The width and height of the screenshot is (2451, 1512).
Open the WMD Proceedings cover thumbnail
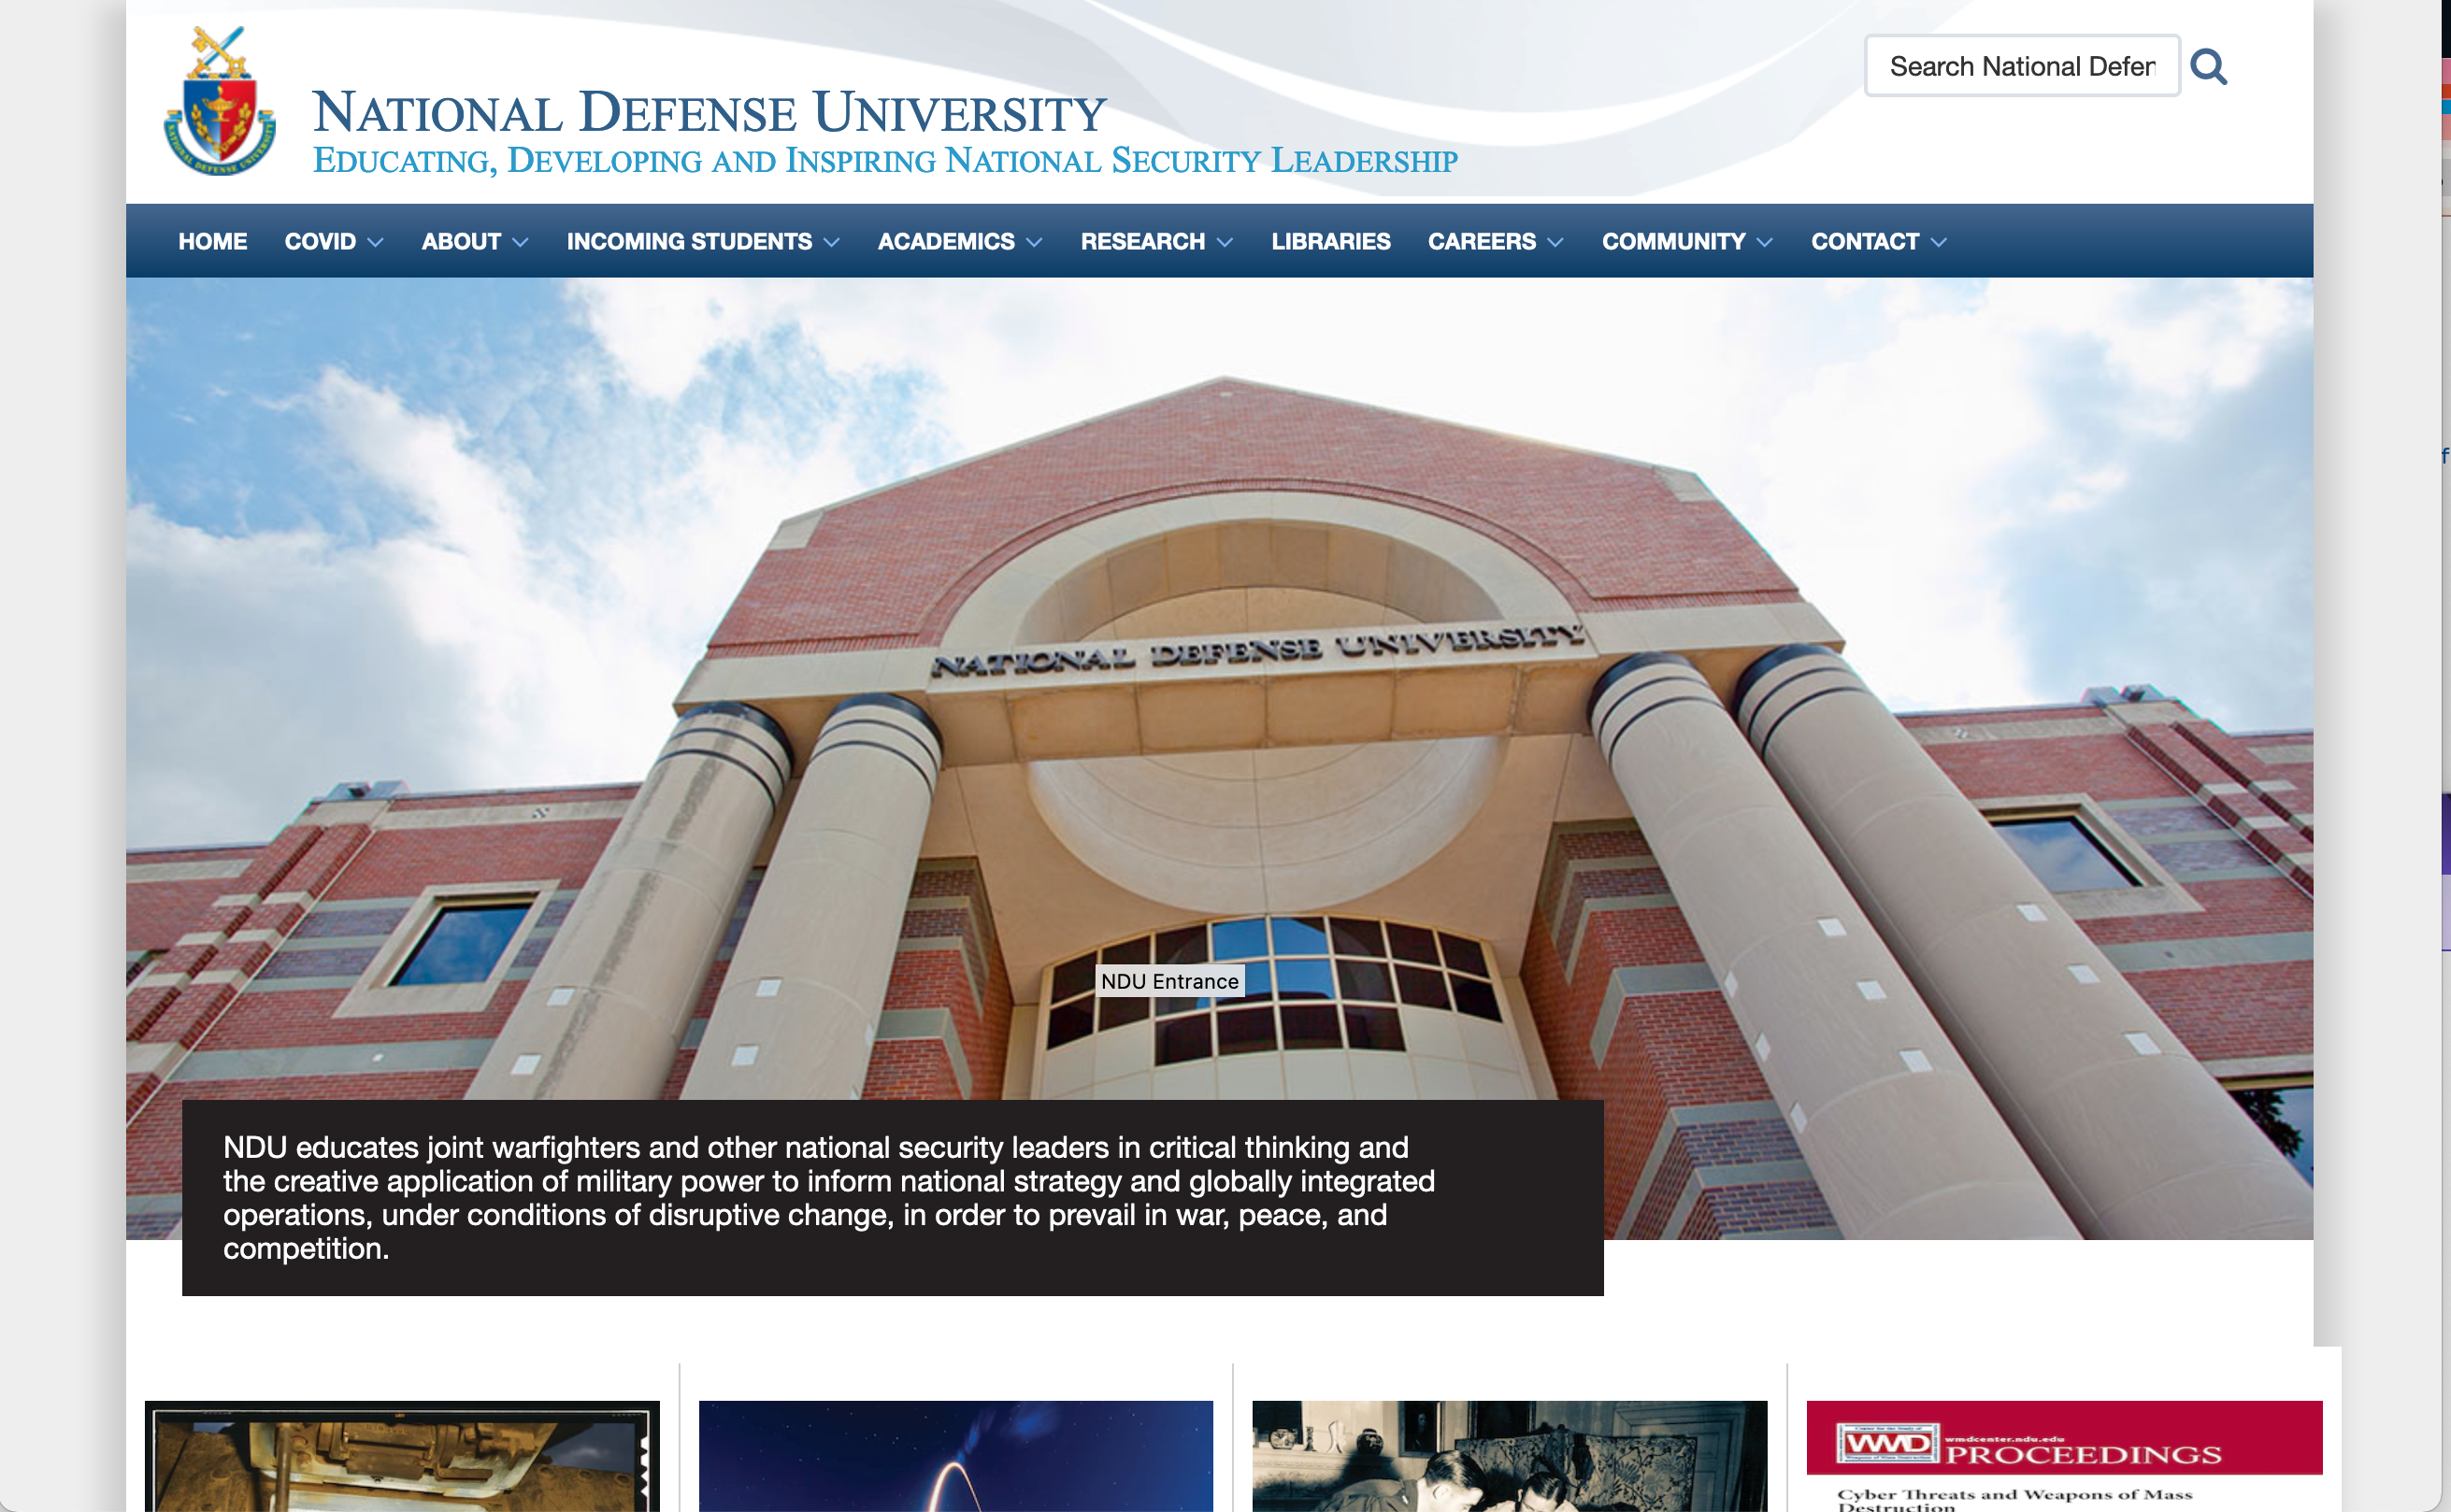click(2064, 1455)
